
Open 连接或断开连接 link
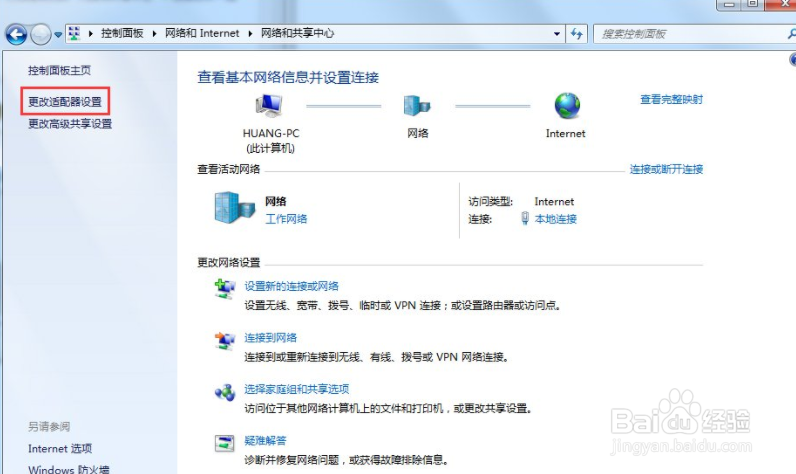666,169
